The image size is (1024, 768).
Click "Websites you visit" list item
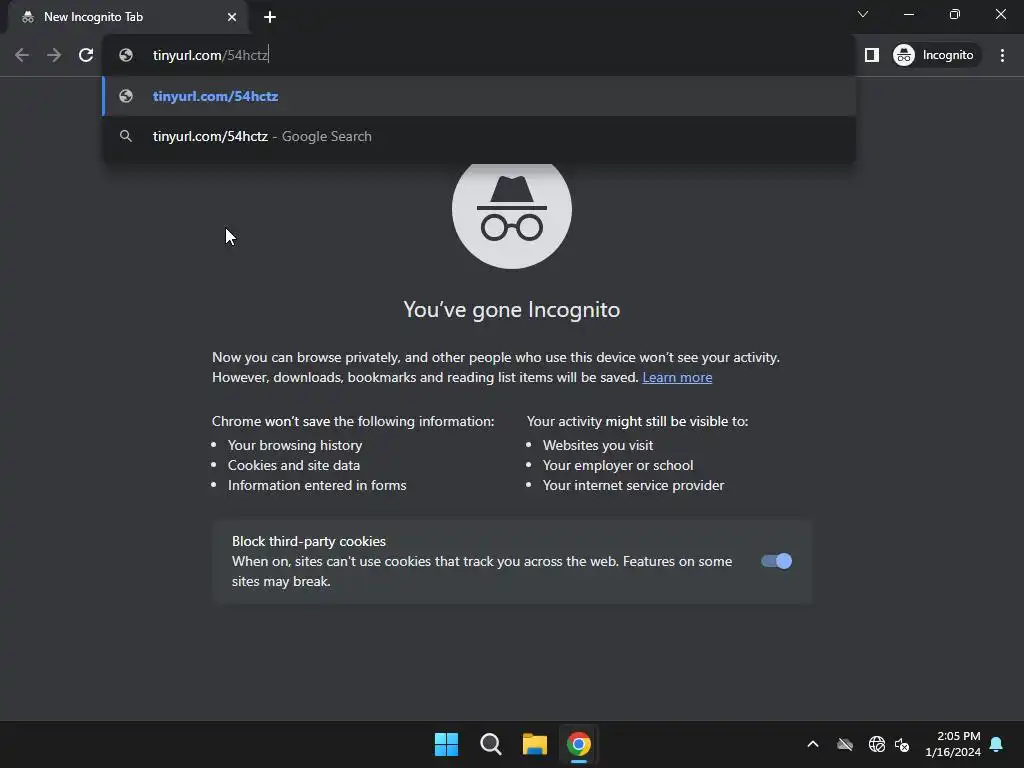598,445
